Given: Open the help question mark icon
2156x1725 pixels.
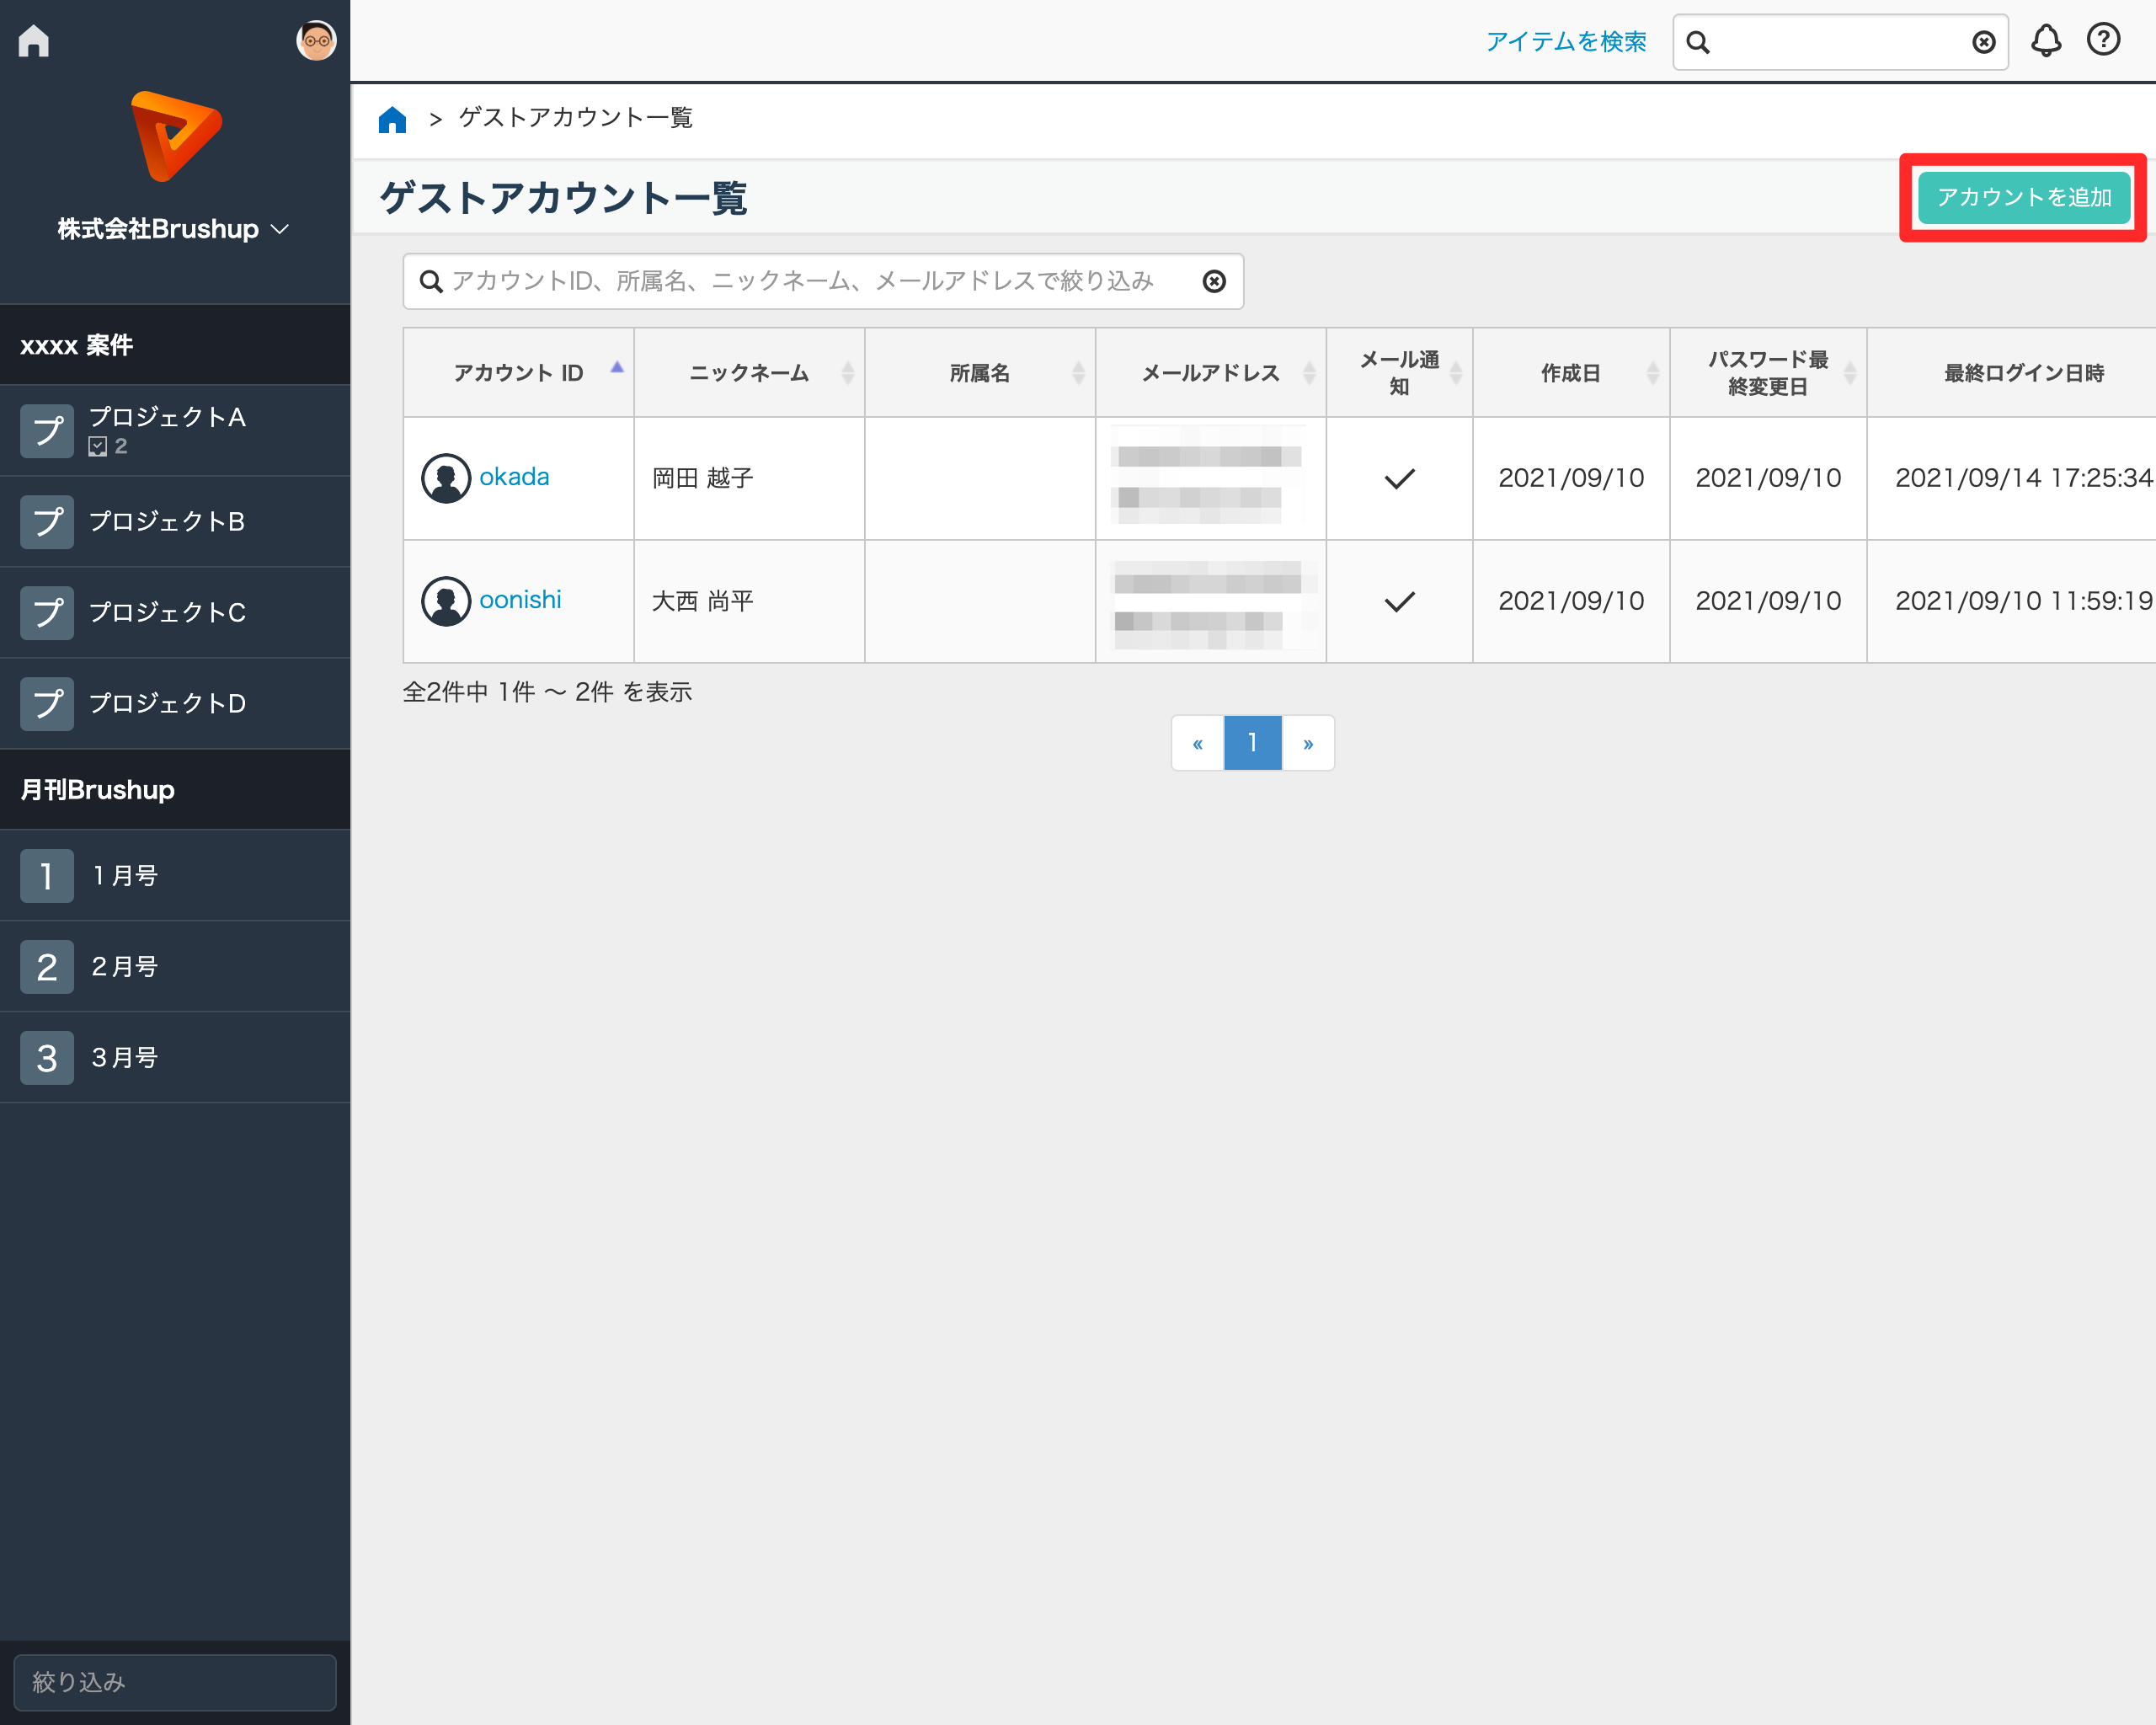Looking at the screenshot, I should click(x=2103, y=40).
